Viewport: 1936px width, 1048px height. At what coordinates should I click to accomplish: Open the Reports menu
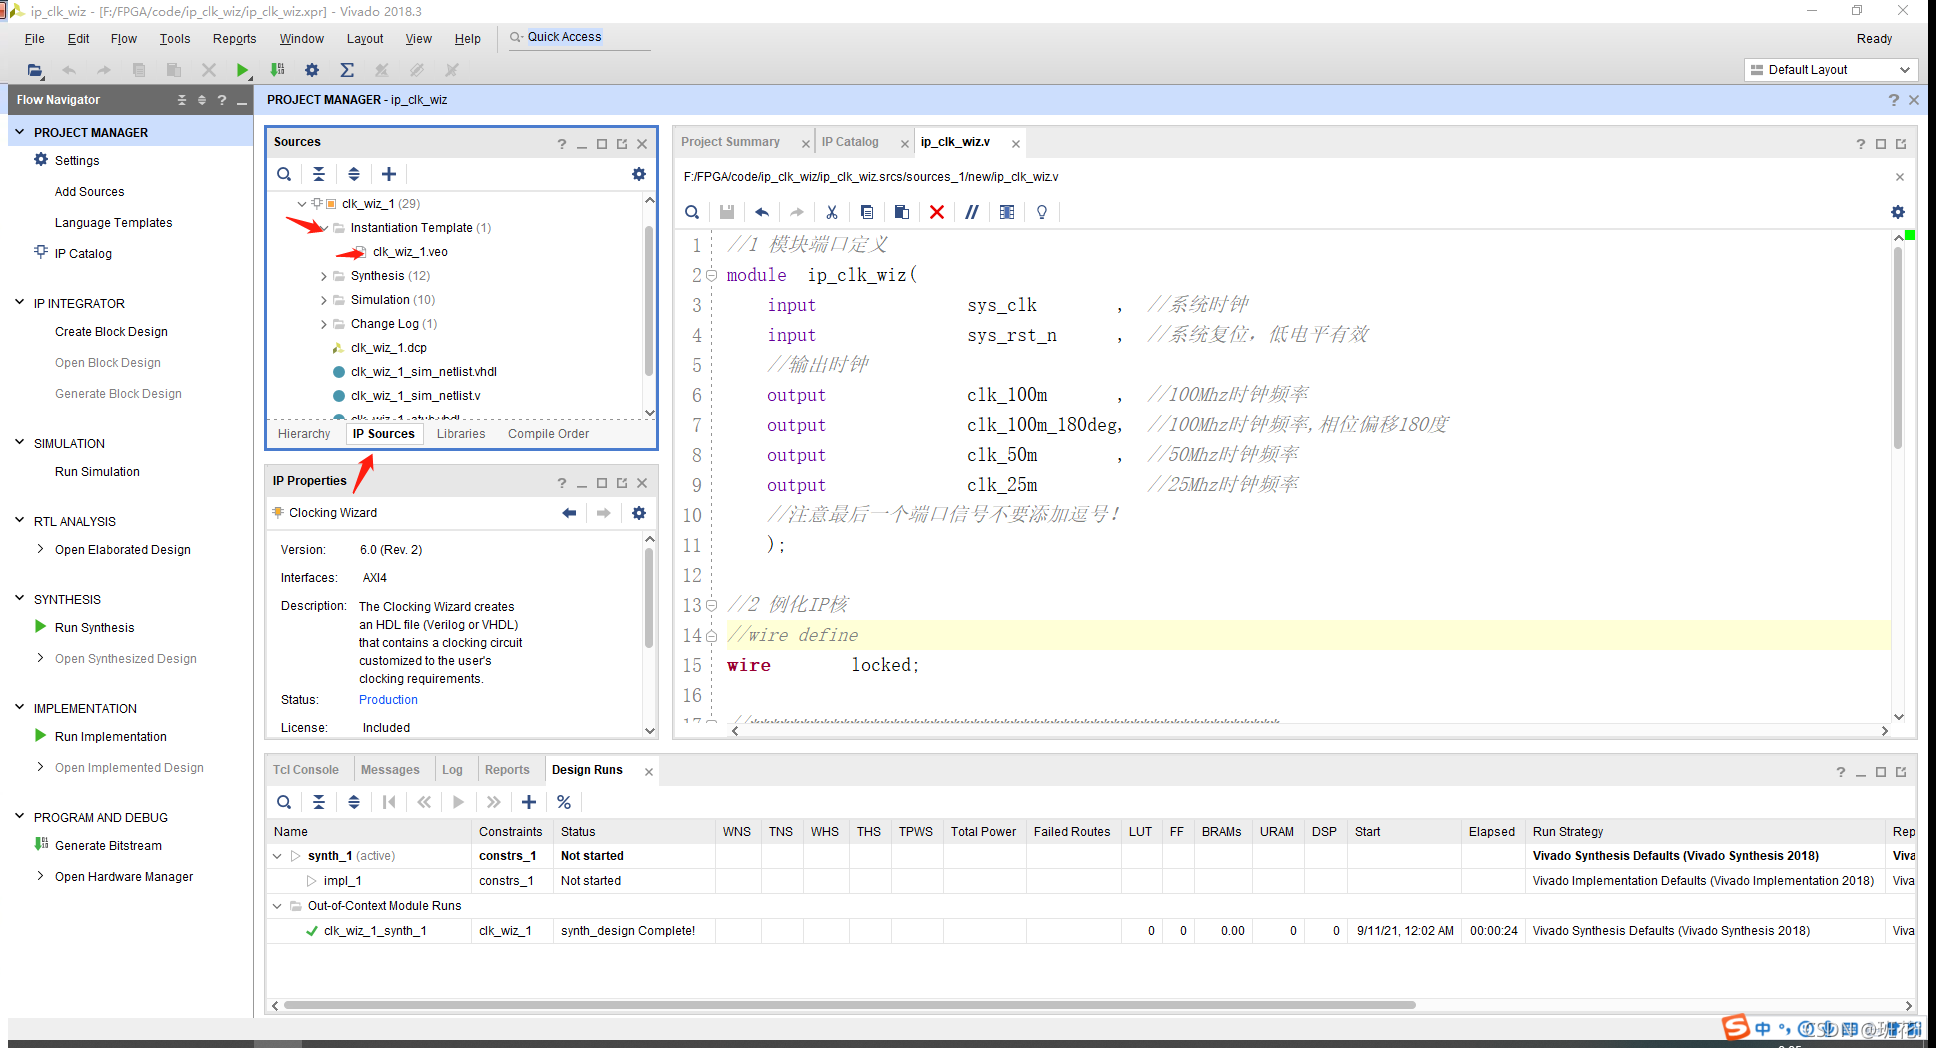tap(234, 39)
